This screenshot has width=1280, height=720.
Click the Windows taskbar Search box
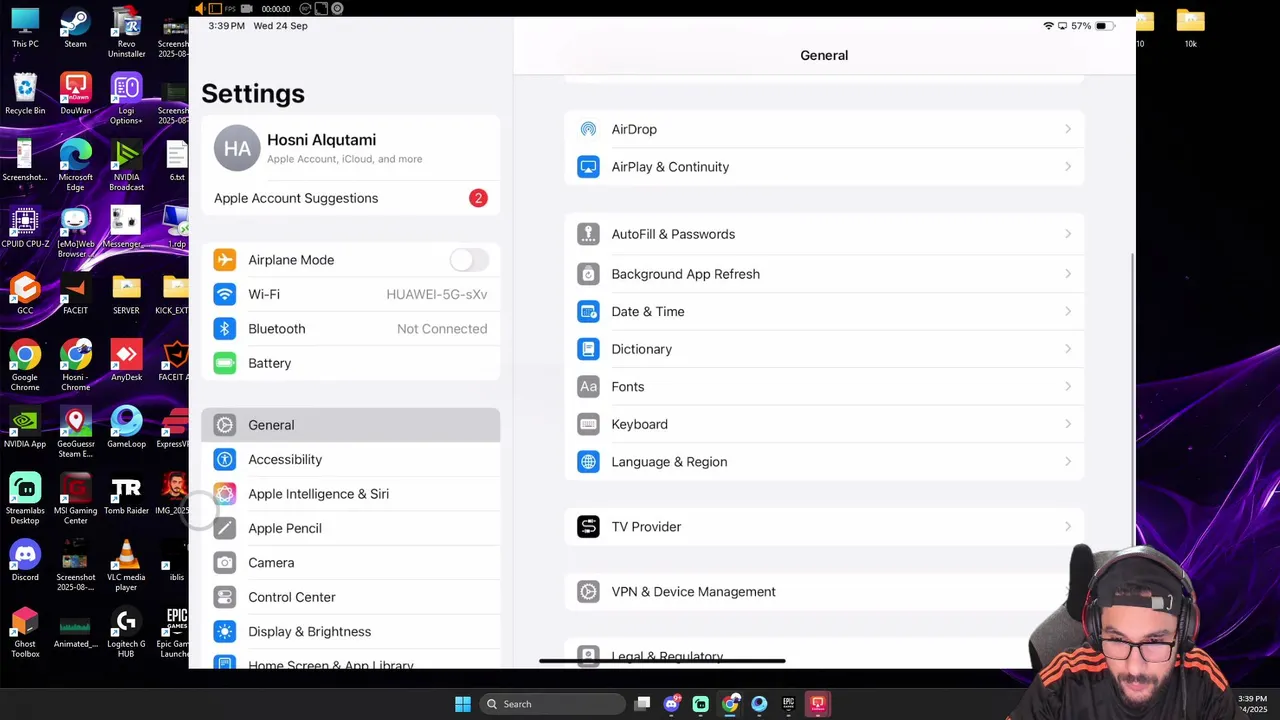click(x=552, y=704)
